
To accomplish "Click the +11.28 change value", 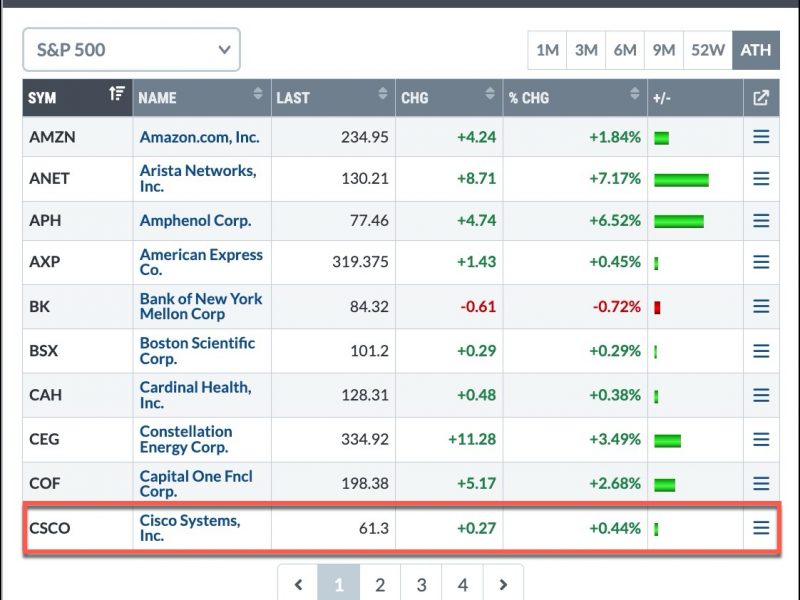I will pos(472,439).
